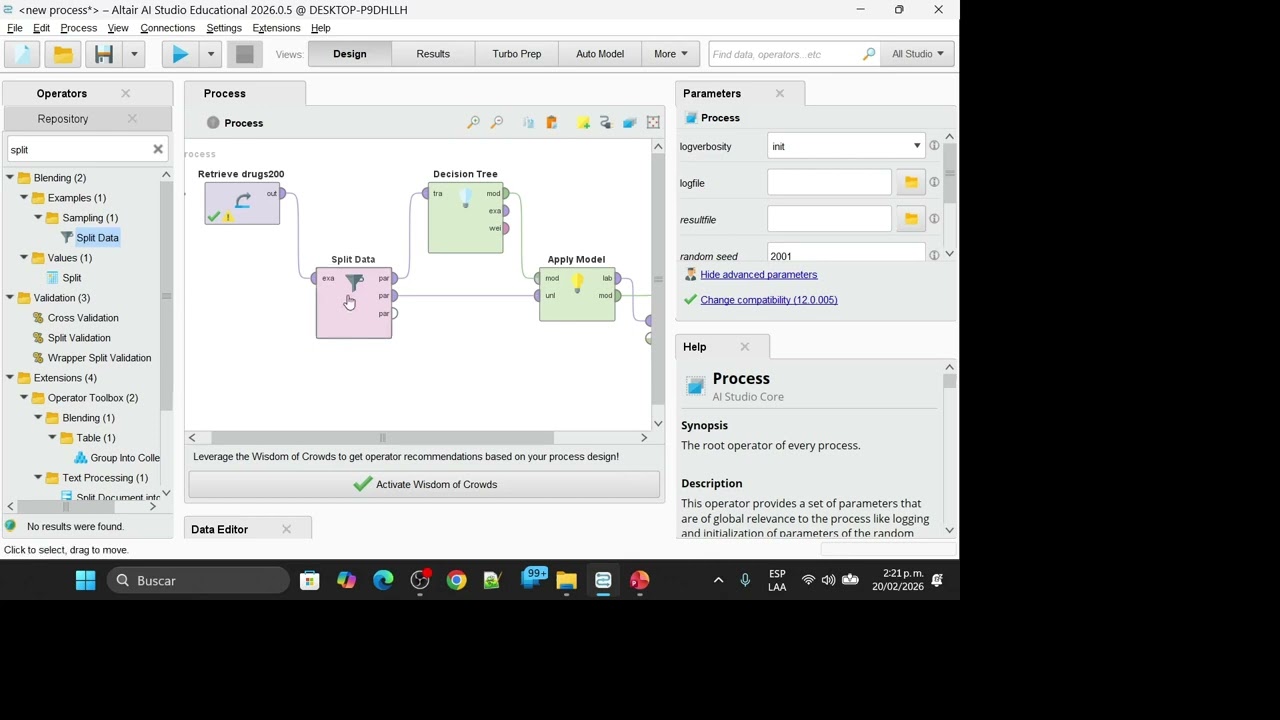Switch to the Repository tab
This screenshot has height=720, width=1280.
pyautogui.click(x=63, y=119)
